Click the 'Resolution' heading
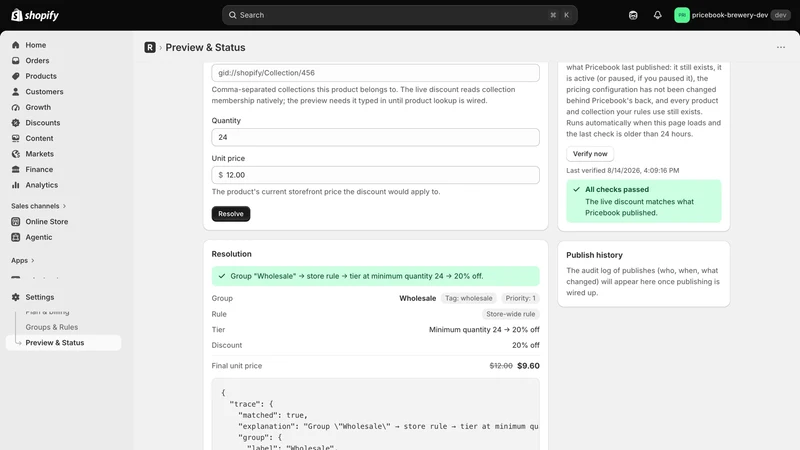Screen dimensions: 800x450 pos(232,254)
